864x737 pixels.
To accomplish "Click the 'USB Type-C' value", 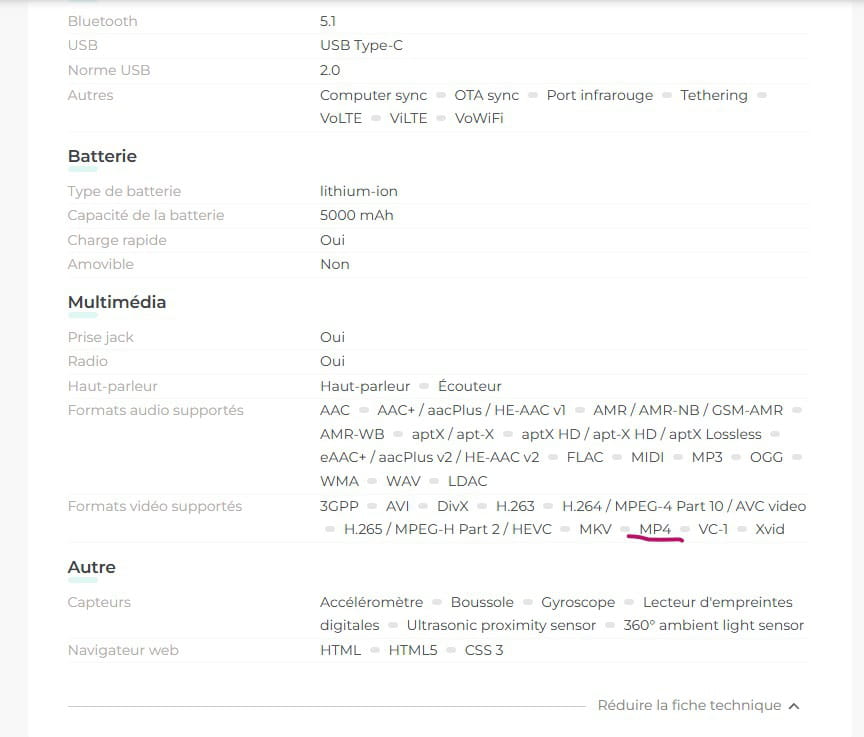I will point(361,45).
